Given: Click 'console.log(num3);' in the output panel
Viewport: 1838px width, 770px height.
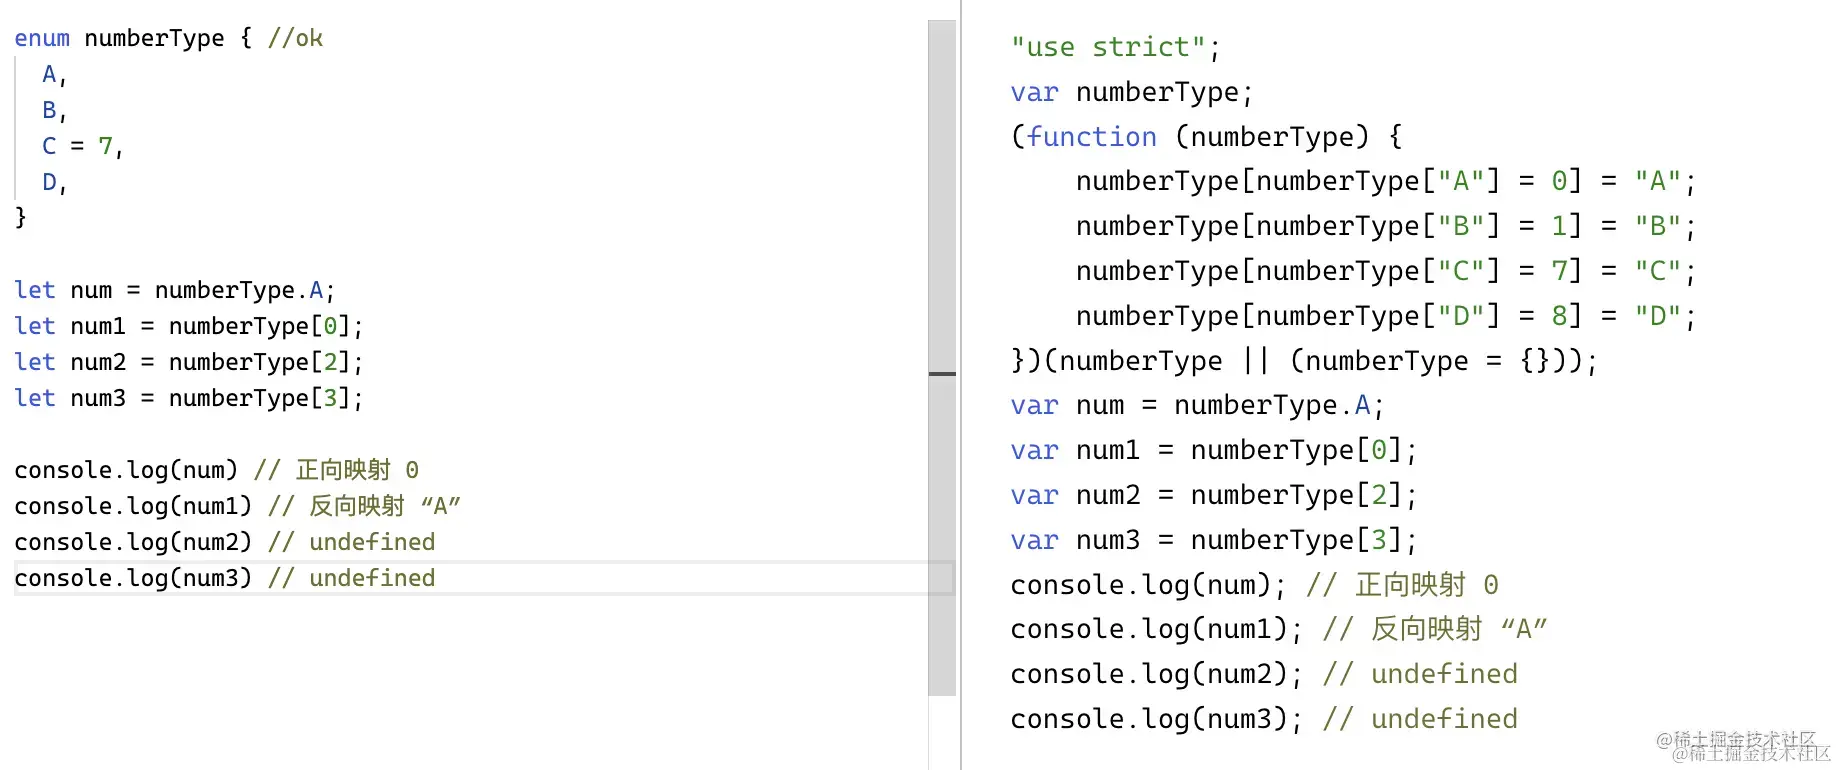Looking at the screenshot, I should pos(1156,719).
